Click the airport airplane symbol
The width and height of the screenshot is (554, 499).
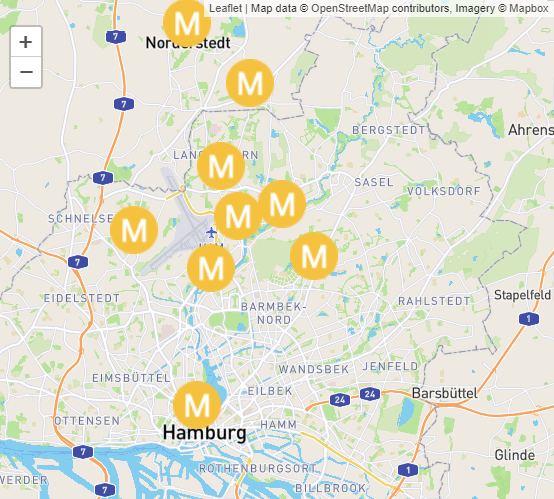coord(211,233)
